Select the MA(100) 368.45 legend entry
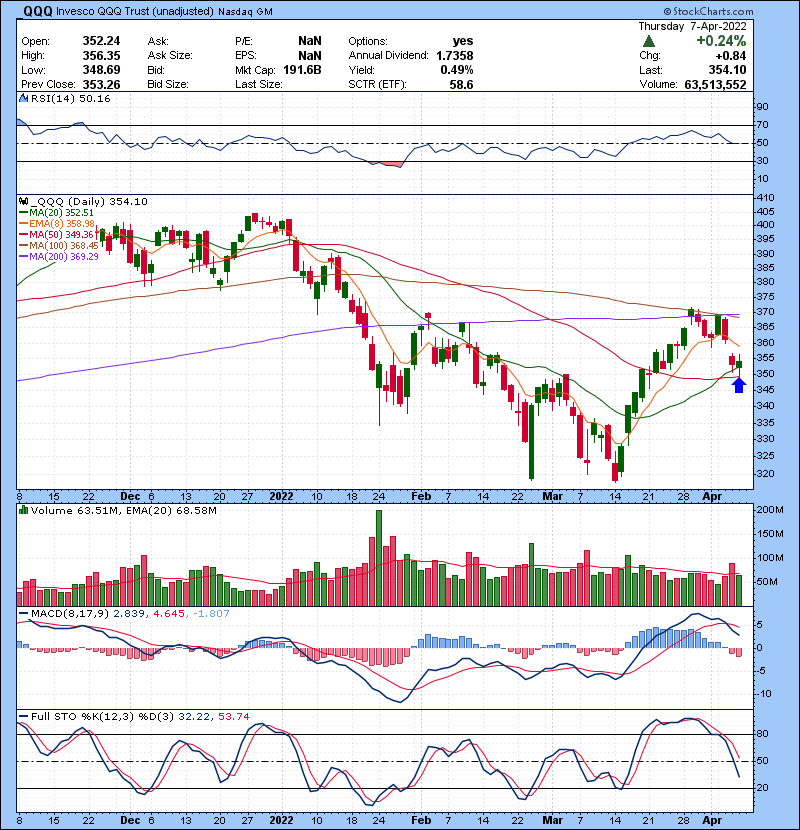800x830 pixels. [58, 246]
